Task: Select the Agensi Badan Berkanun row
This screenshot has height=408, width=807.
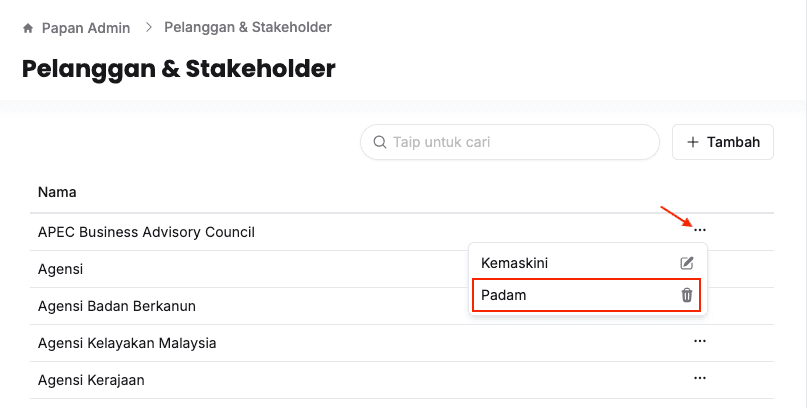Action: (116, 306)
